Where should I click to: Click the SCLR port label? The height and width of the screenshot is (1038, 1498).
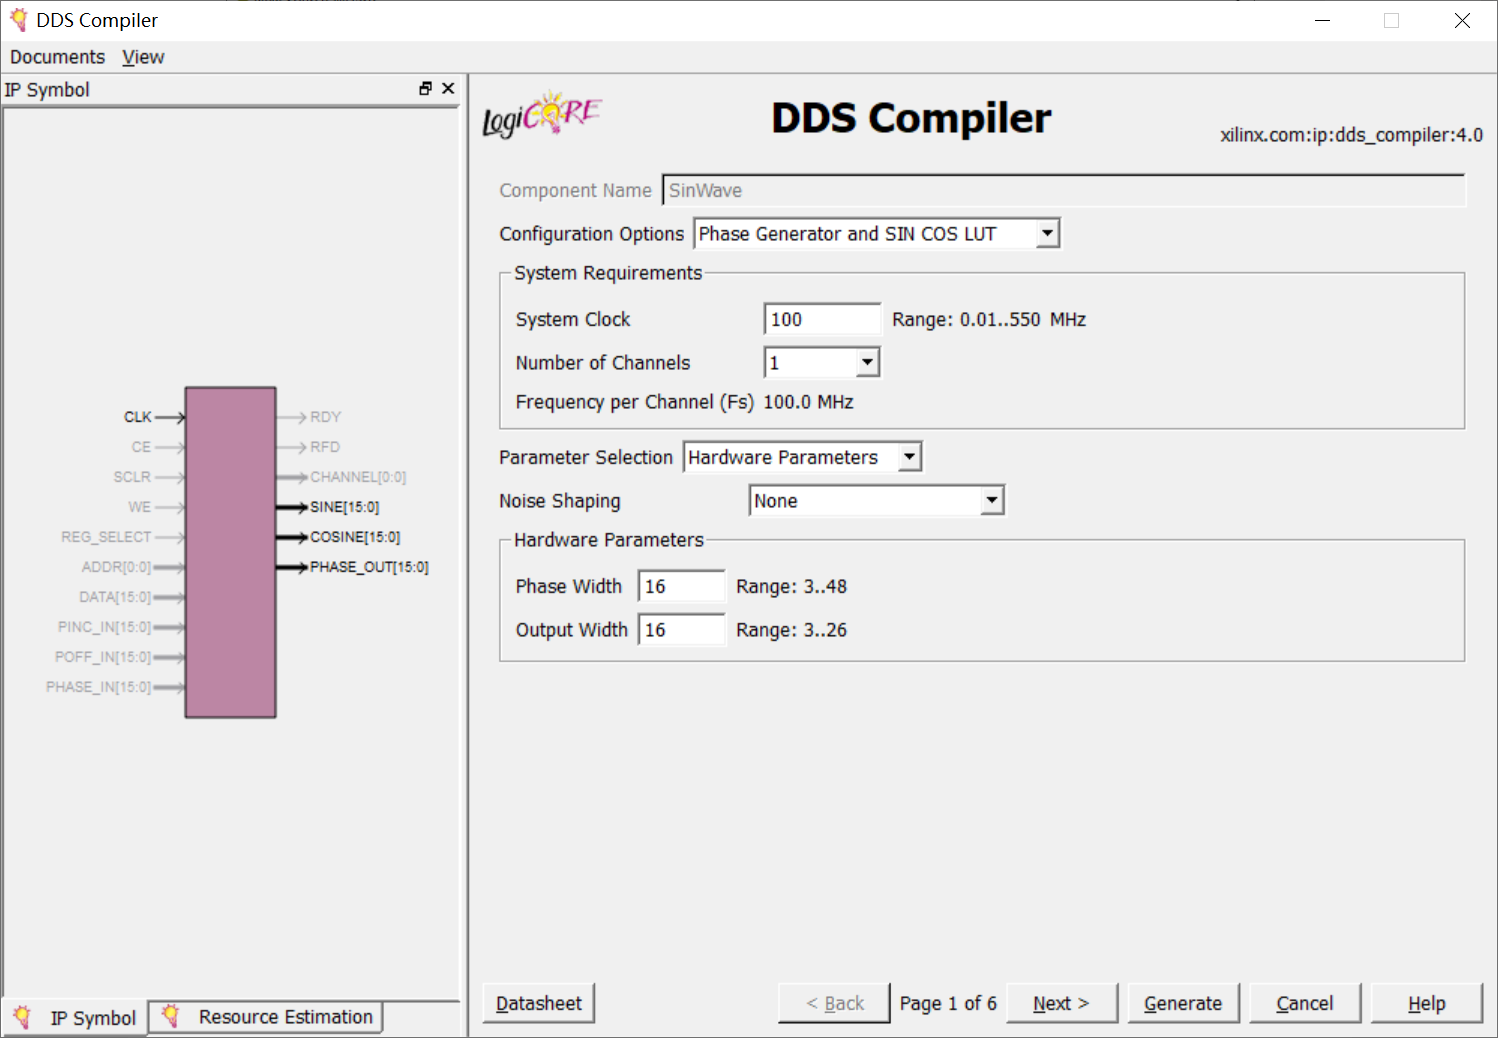[132, 477]
